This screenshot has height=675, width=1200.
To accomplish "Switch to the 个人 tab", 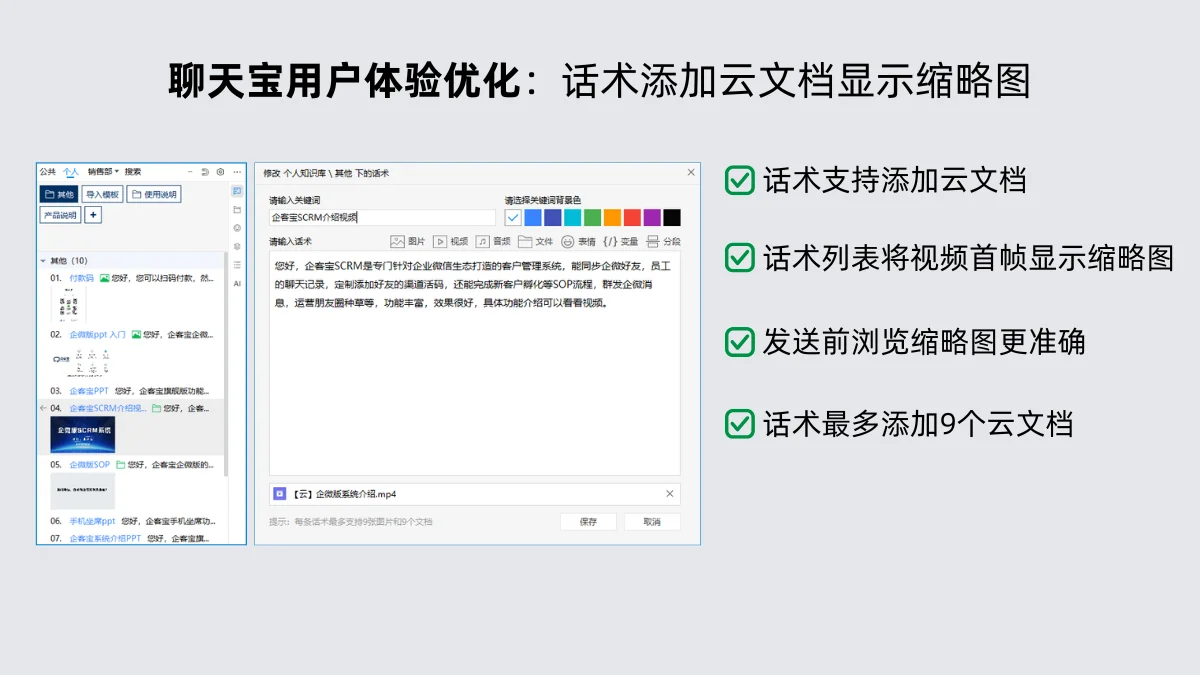I will click(71, 172).
